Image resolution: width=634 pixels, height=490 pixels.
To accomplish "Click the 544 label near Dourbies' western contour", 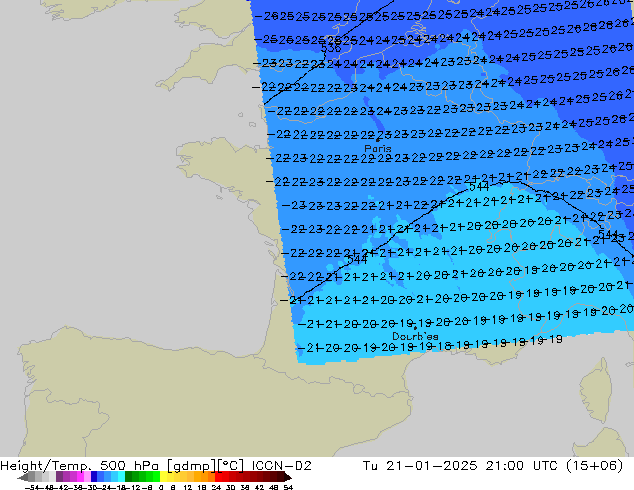I will (357, 259).
